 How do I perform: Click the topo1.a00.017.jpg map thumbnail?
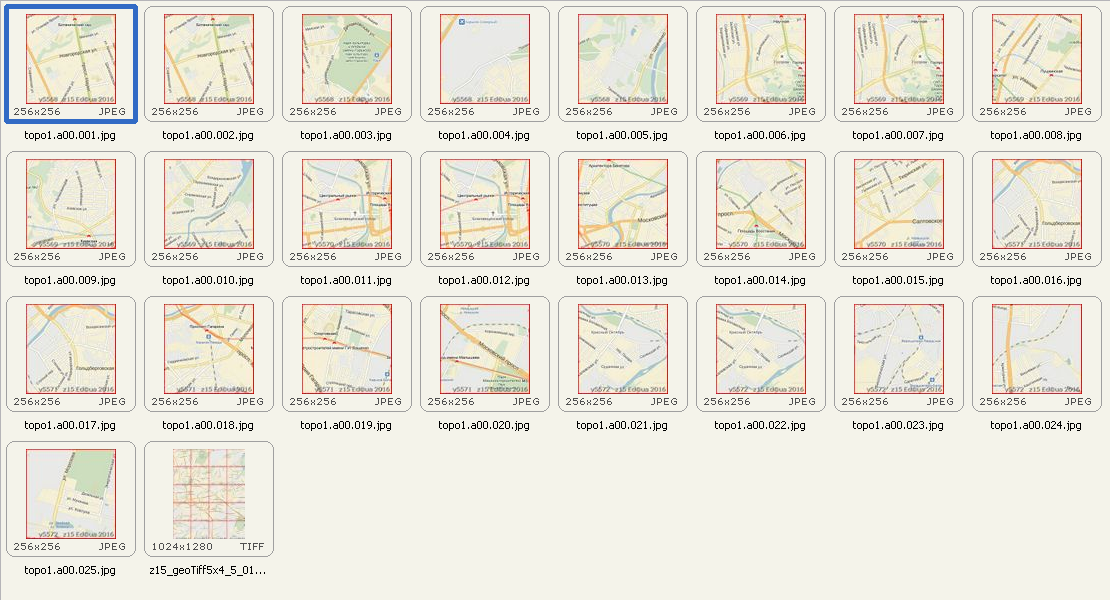(x=70, y=349)
